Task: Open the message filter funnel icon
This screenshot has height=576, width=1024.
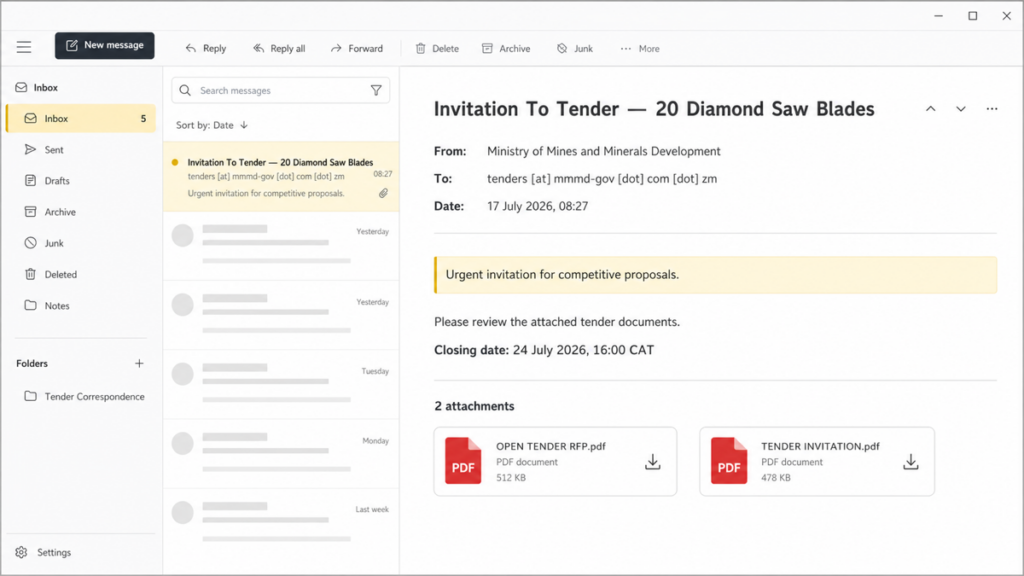Action: click(x=376, y=90)
